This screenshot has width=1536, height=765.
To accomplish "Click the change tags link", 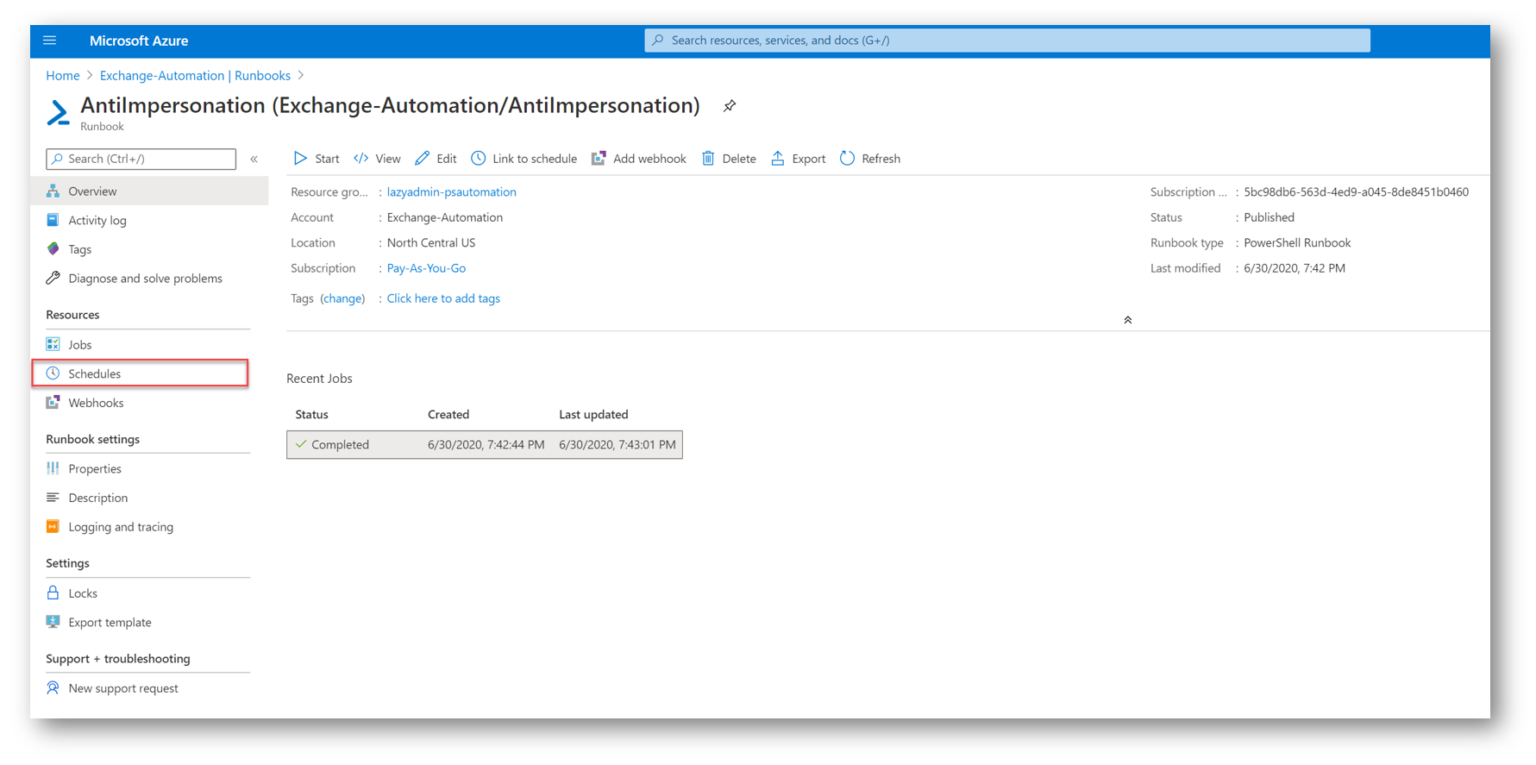I will point(342,298).
